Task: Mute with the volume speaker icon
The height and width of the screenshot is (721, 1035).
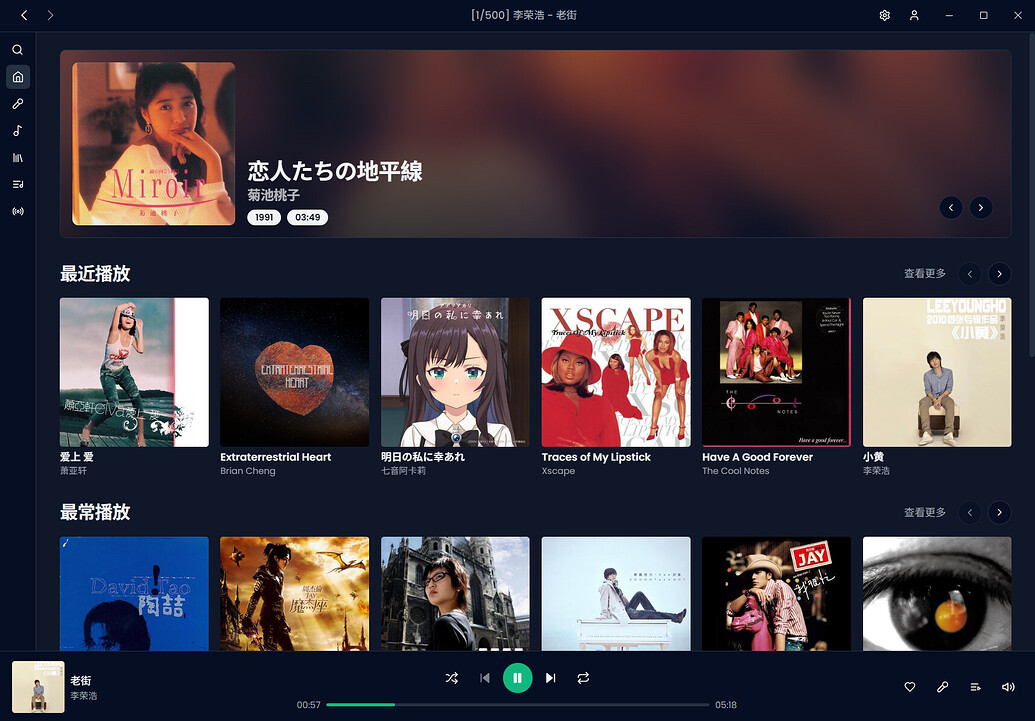Action: [1008, 687]
